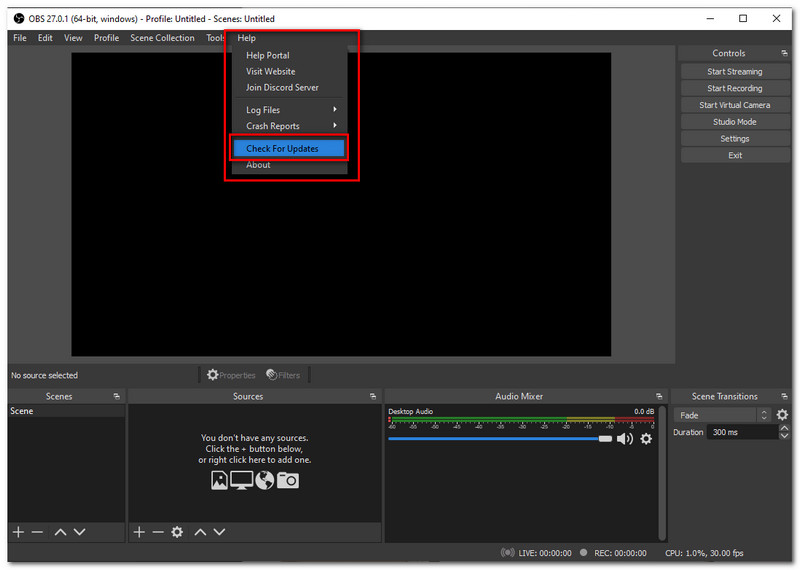Viewport: 800px width, 570px height.
Task: Click Start Streaming button
Action: [x=735, y=71]
